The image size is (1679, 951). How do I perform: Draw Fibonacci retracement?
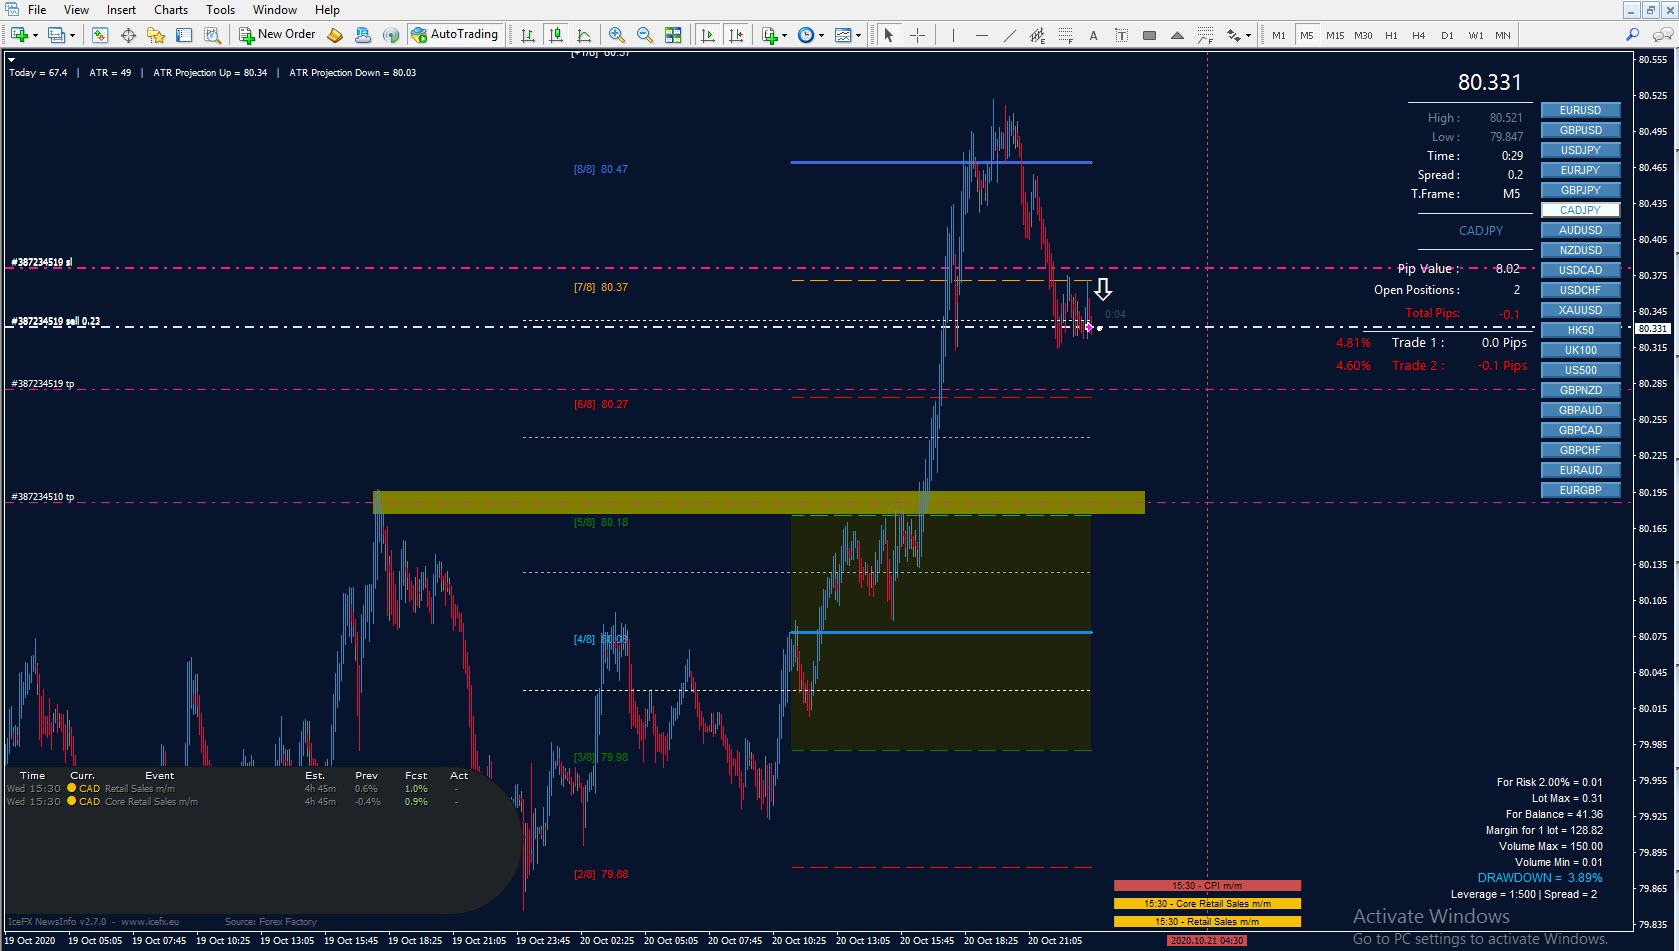(x=1066, y=35)
